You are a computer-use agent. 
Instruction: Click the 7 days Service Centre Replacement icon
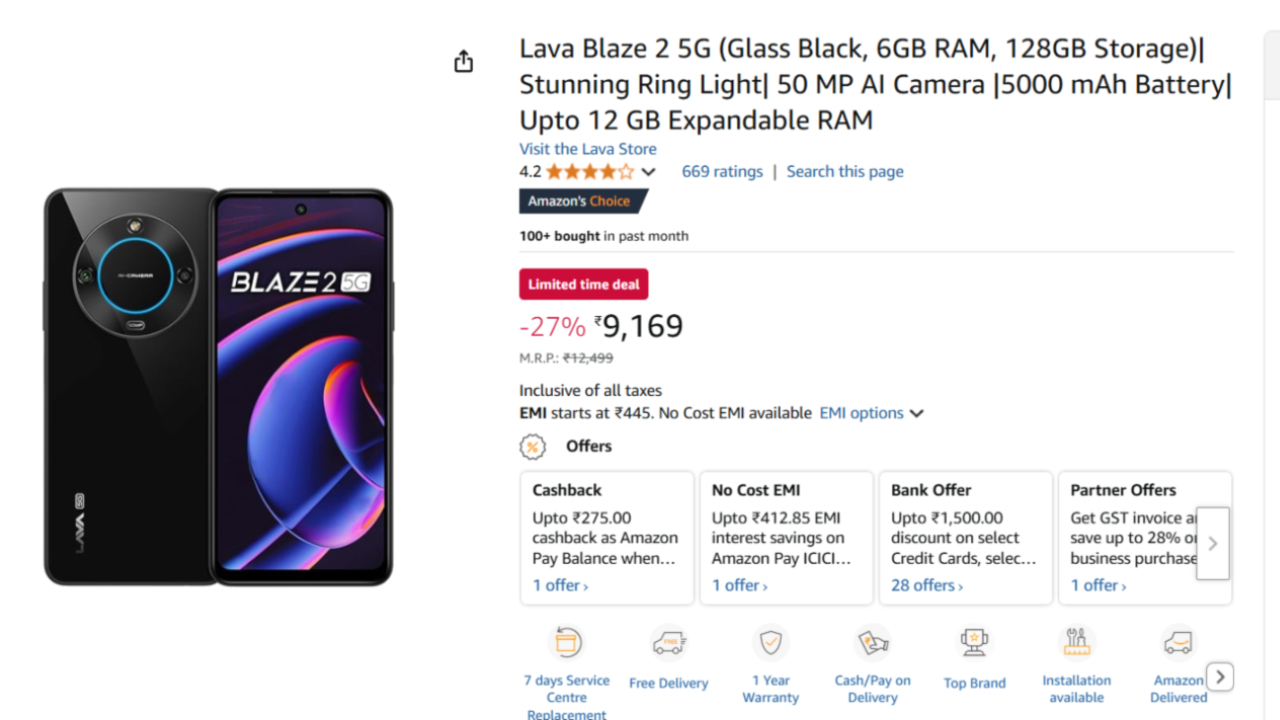pyautogui.click(x=567, y=642)
